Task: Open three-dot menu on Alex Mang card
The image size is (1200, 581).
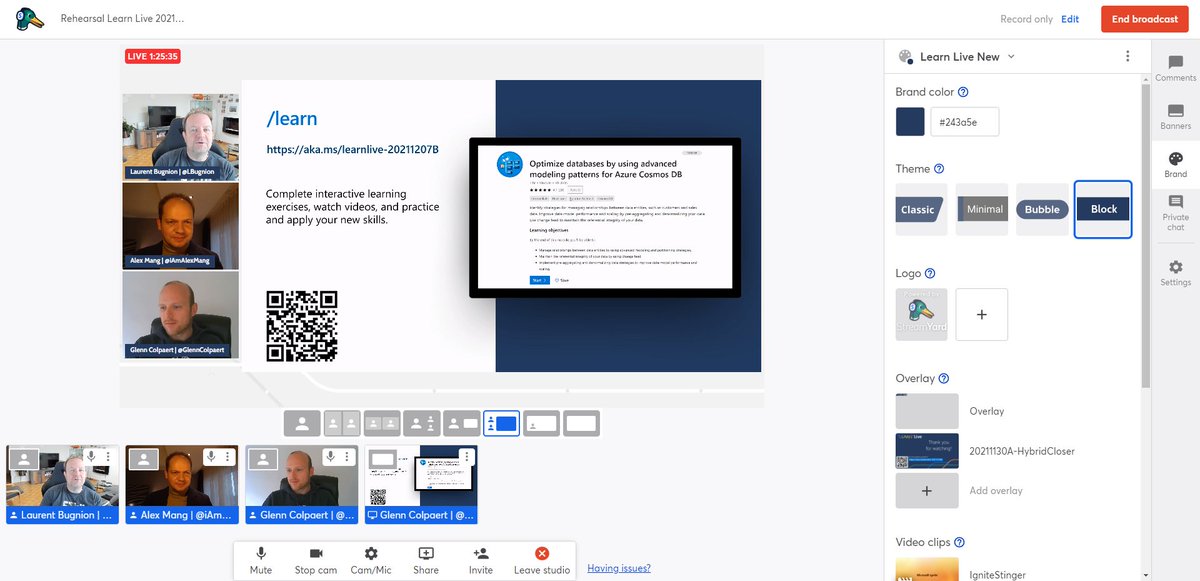Action: (x=227, y=456)
